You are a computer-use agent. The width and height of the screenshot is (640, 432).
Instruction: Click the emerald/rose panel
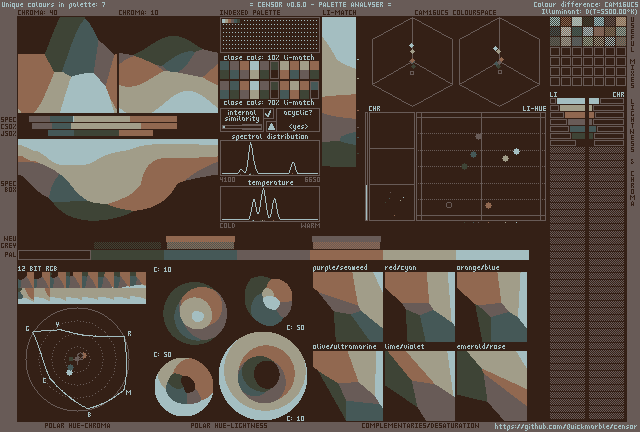click(491, 384)
